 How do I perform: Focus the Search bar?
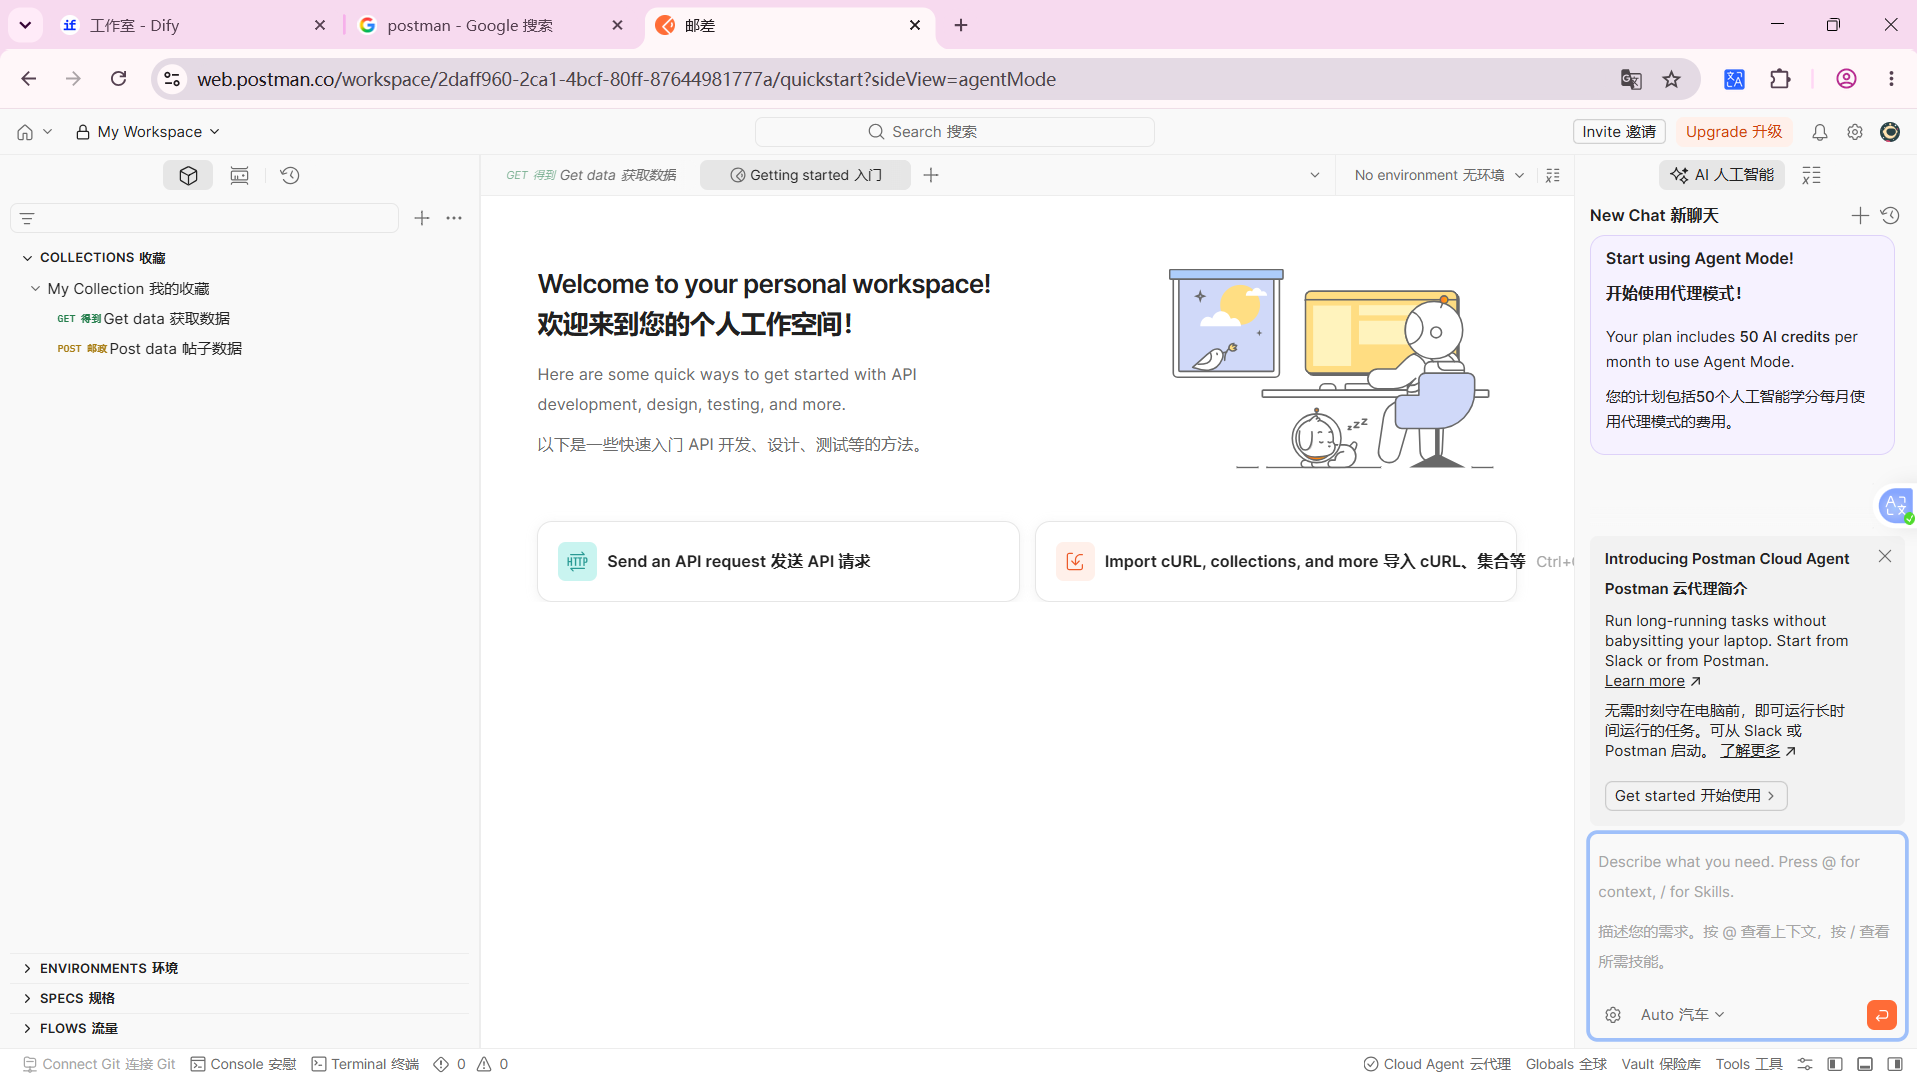(954, 132)
